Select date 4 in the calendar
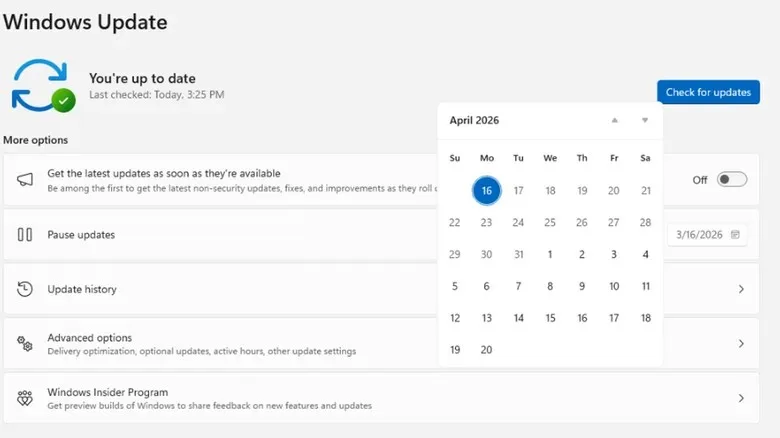The image size is (780, 438). pos(646,254)
